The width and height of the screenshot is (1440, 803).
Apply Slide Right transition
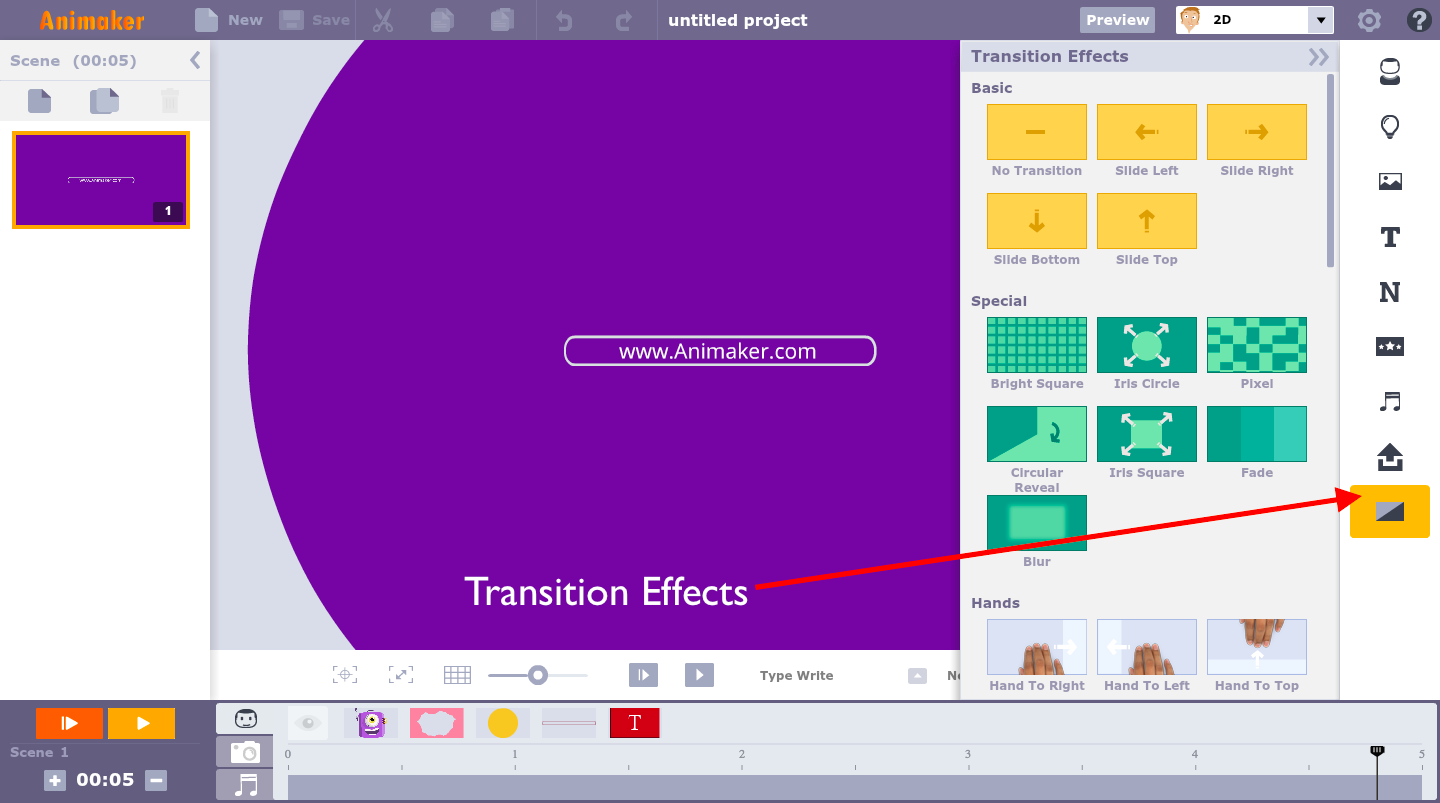pyautogui.click(x=1257, y=132)
